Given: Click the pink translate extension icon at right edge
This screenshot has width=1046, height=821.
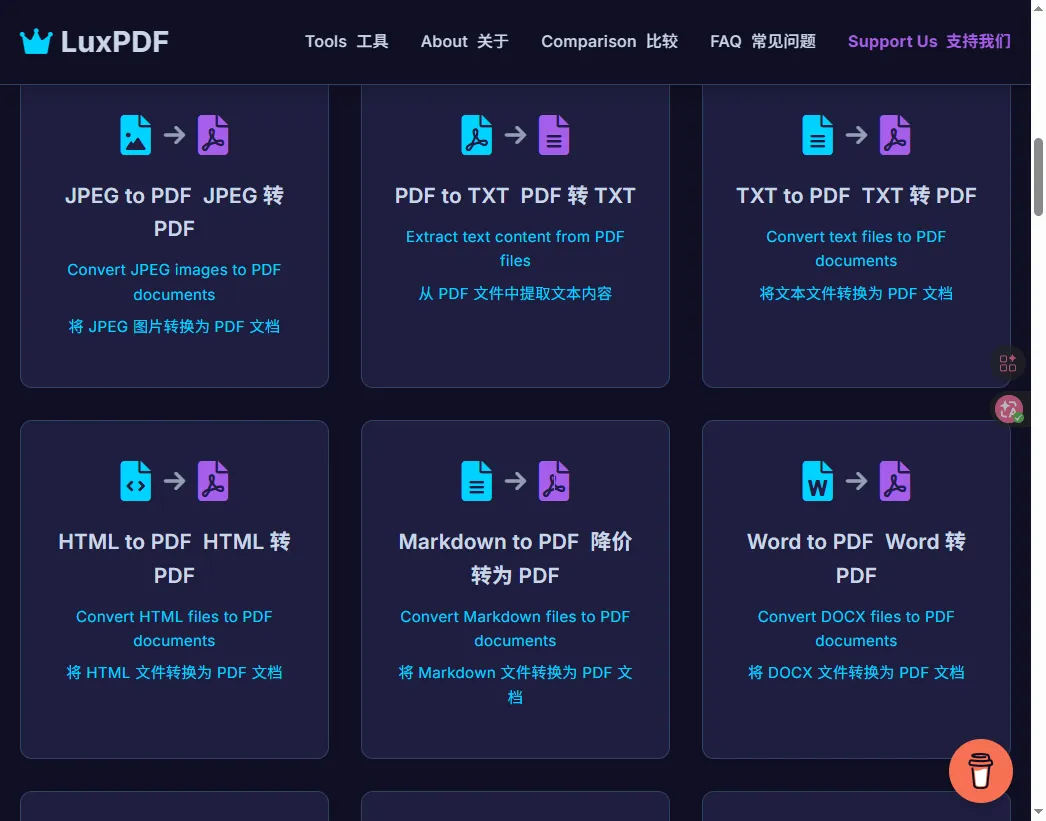Looking at the screenshot, I should click(x=1009, y=409).
